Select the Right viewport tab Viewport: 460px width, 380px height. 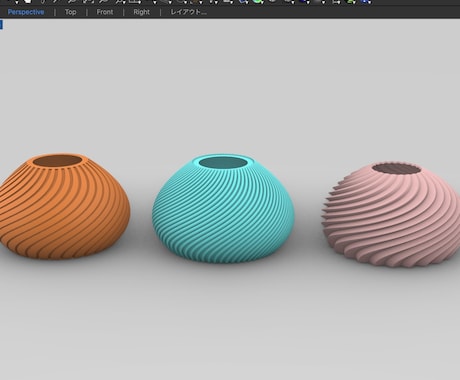(141, 12)
